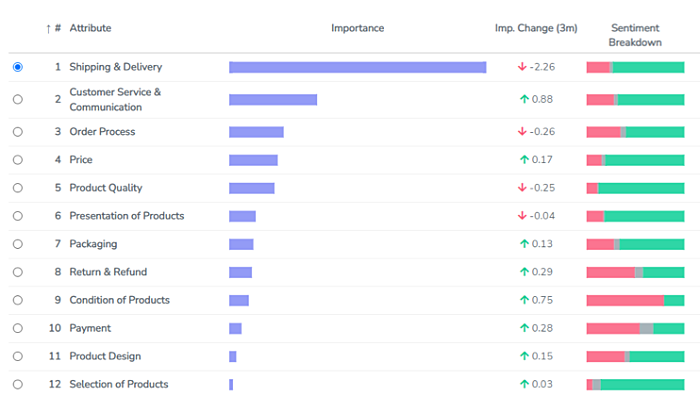This screenshot has width=700, height=396.
Task: Click the Payment sentiment breakdown bar
Action: [635, 329]
